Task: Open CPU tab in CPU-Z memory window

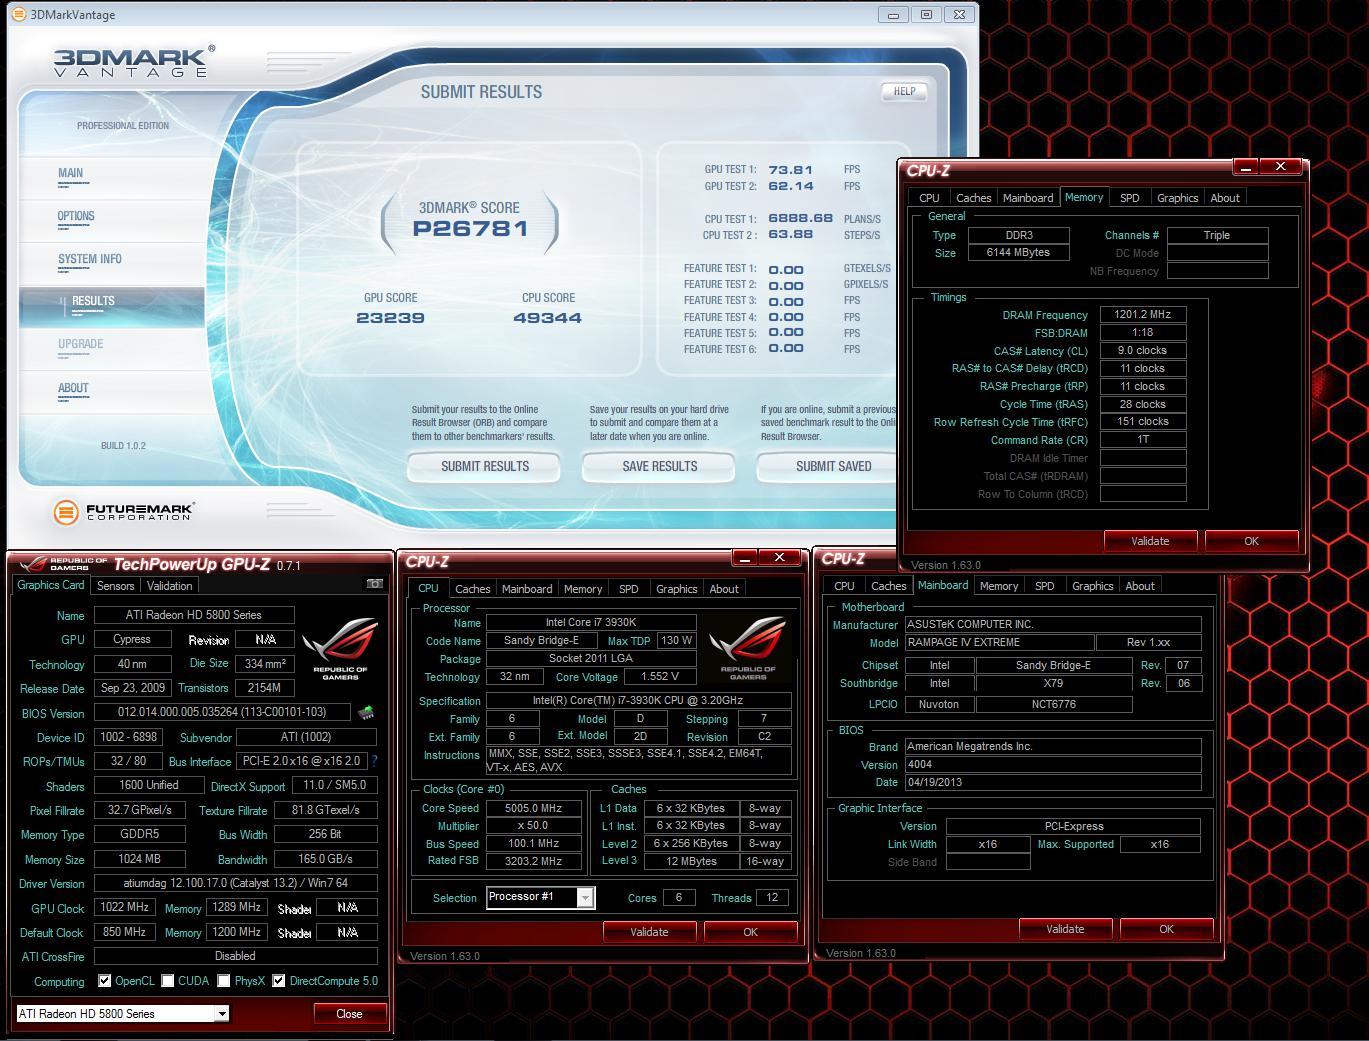Action: [x=929, y=198]
